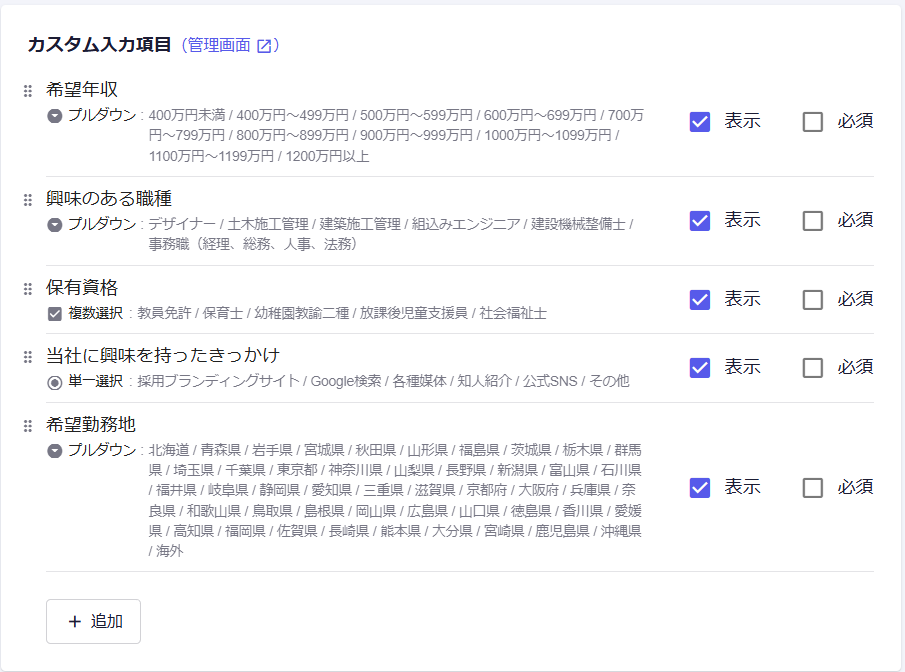Uncheck 表示 for 希望年収

[700, 122]
